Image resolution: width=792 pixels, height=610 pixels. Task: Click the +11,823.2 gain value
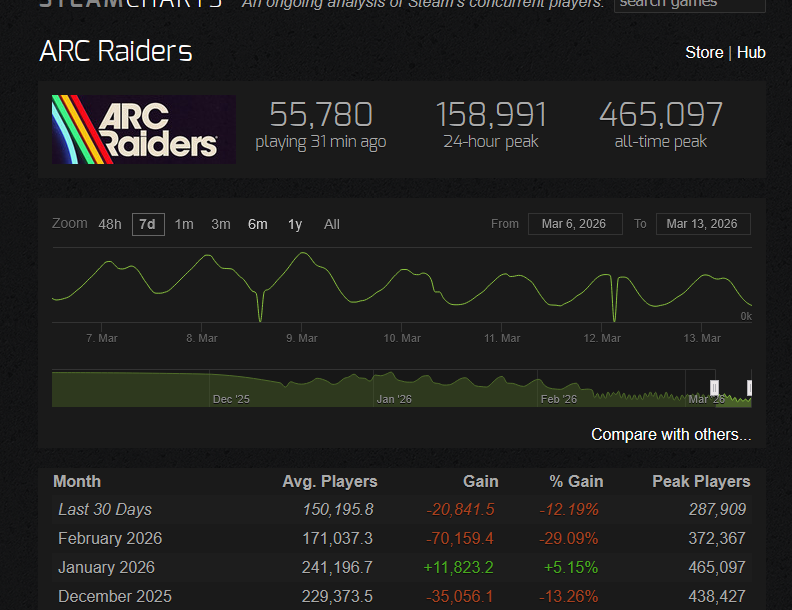pyautogui.click(x=459, y=568)
